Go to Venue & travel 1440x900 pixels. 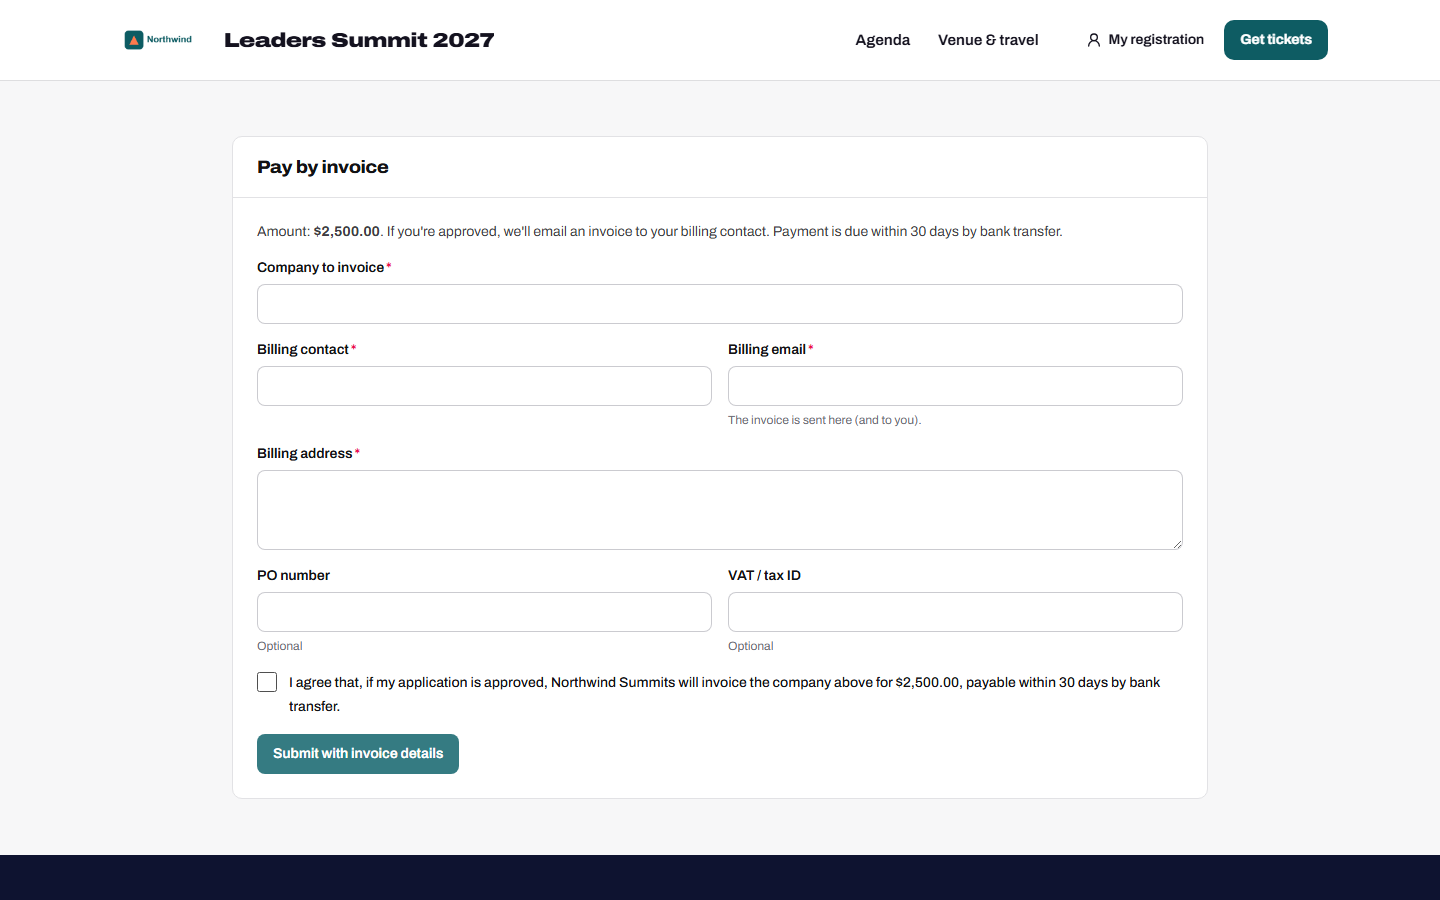point(988,40)
